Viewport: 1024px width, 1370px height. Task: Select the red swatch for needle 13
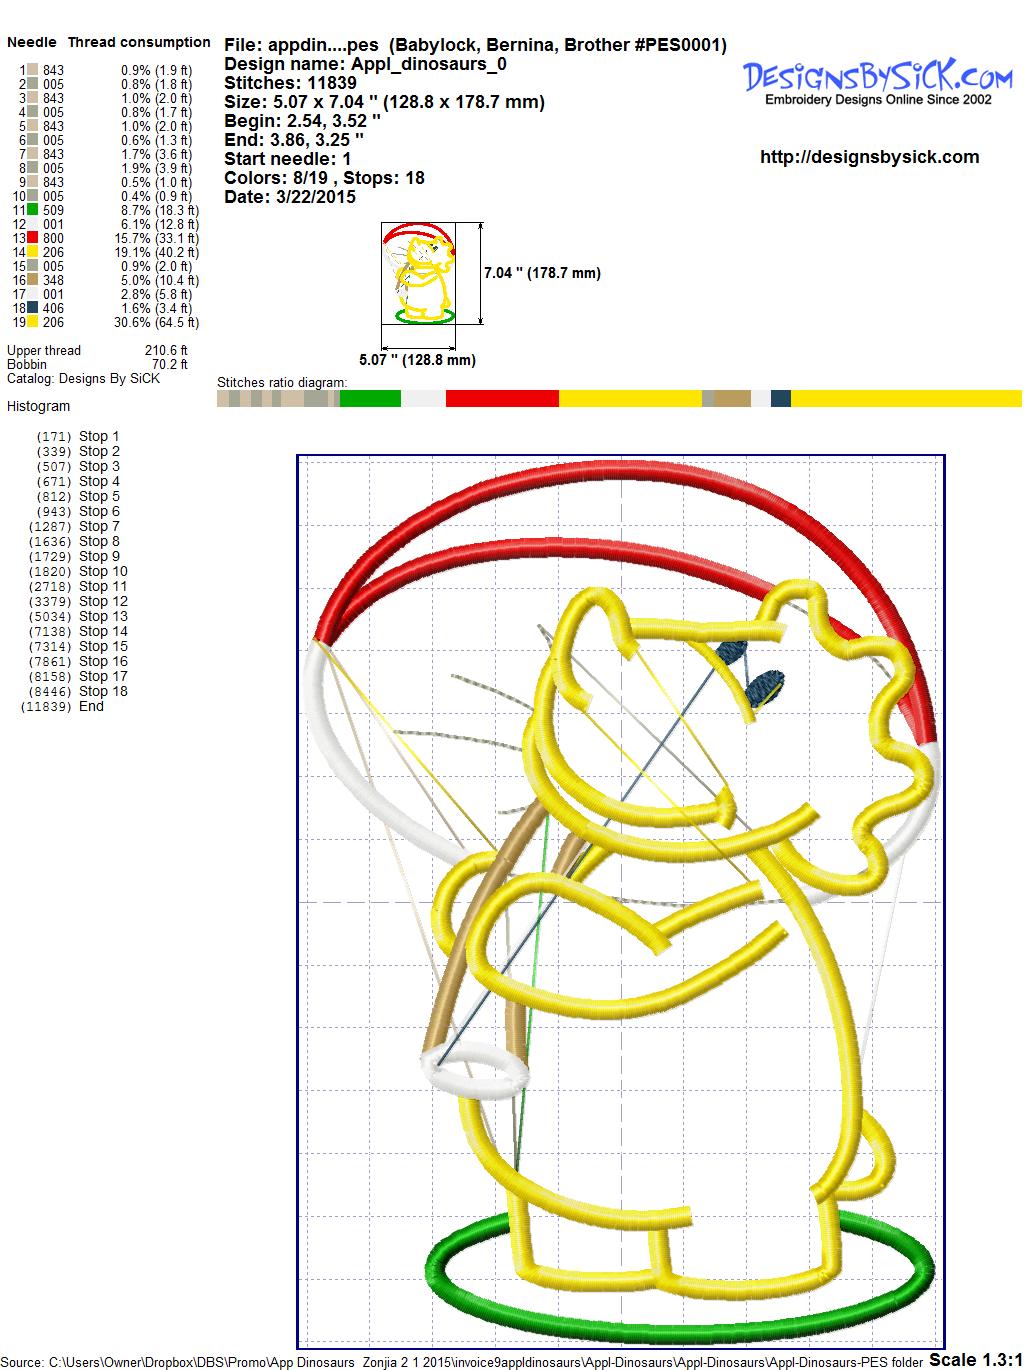pyautogui.click(x=33, y=238)
